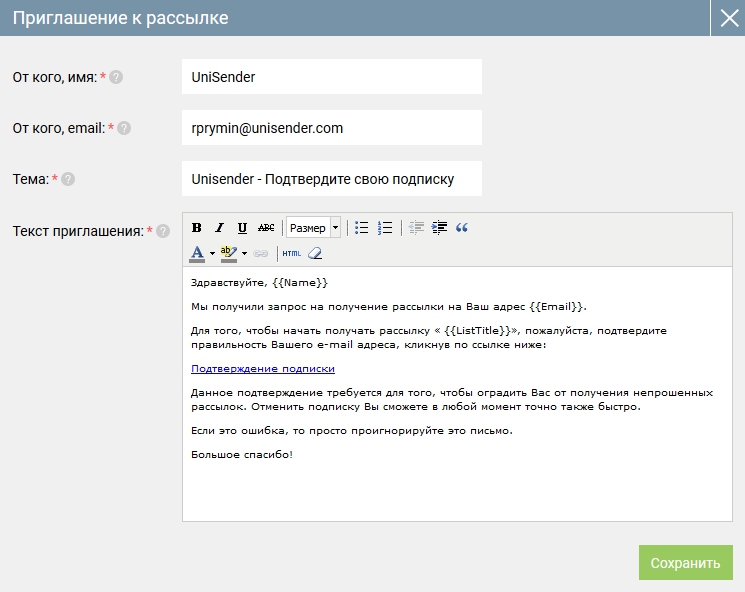Viewport: 745px width, 592px height.
Task: Close the Приглашение к рассылке dialog
Action: pos(727,18)
